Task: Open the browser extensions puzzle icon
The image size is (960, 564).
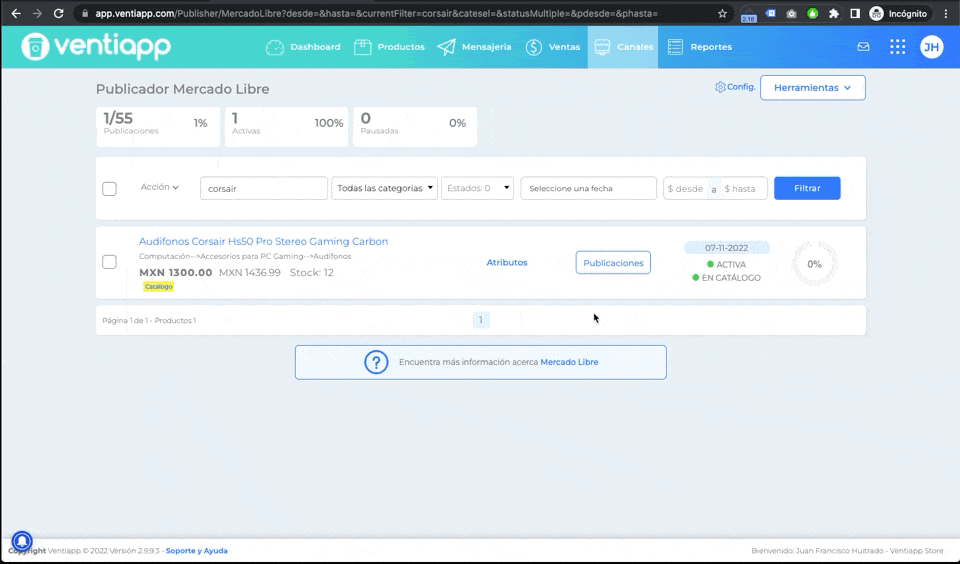Action: 833,13
